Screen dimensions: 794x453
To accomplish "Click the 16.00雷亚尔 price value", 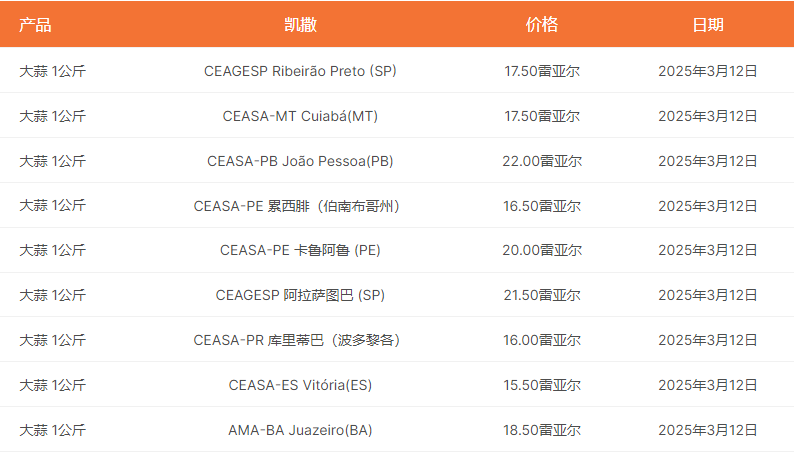I will click(x=542, y=340).
